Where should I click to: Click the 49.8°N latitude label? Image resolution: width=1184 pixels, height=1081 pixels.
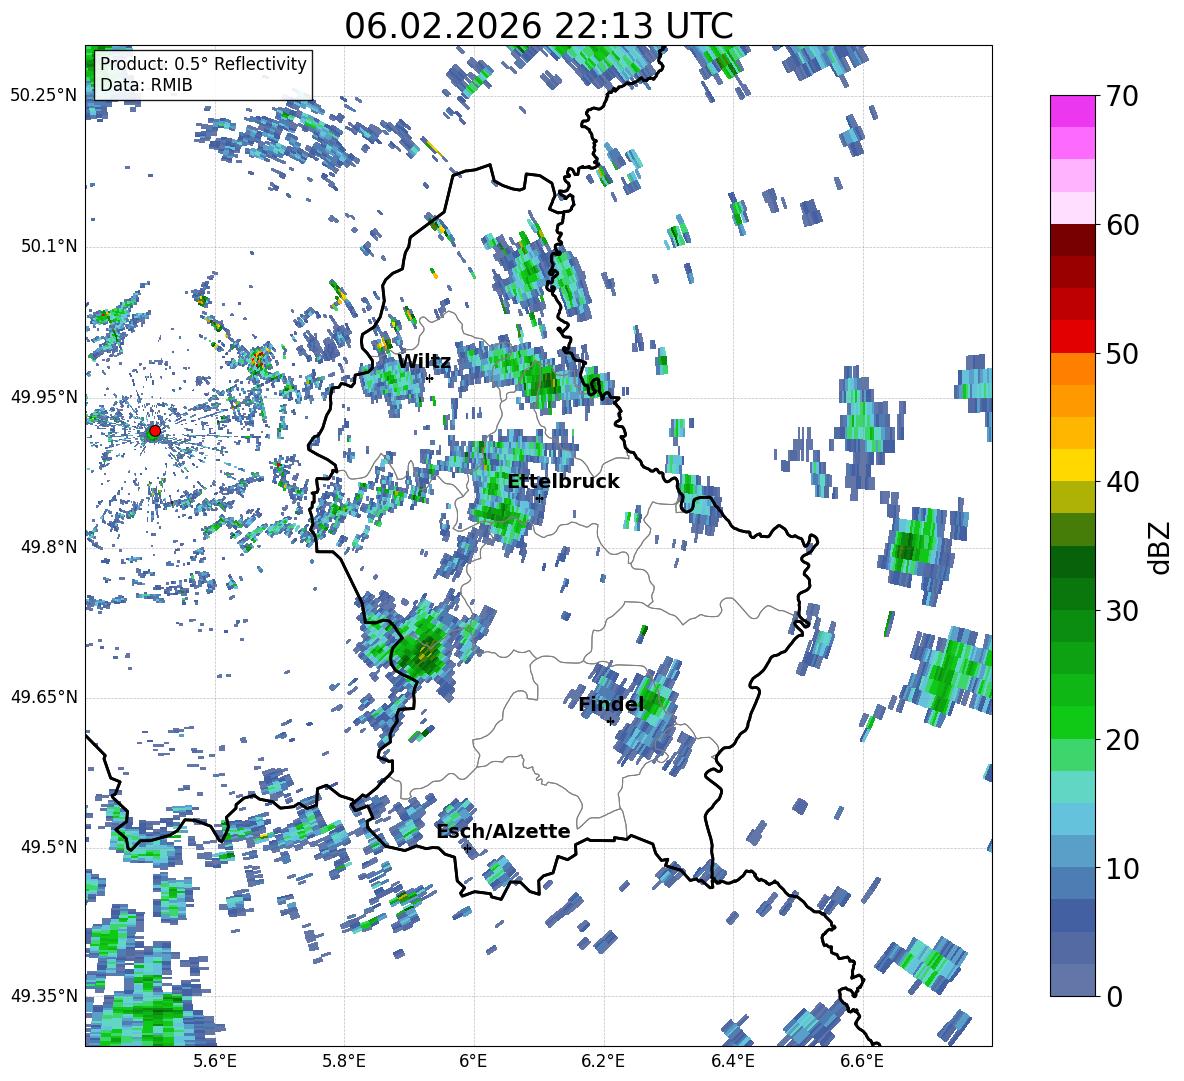(48, 547)
